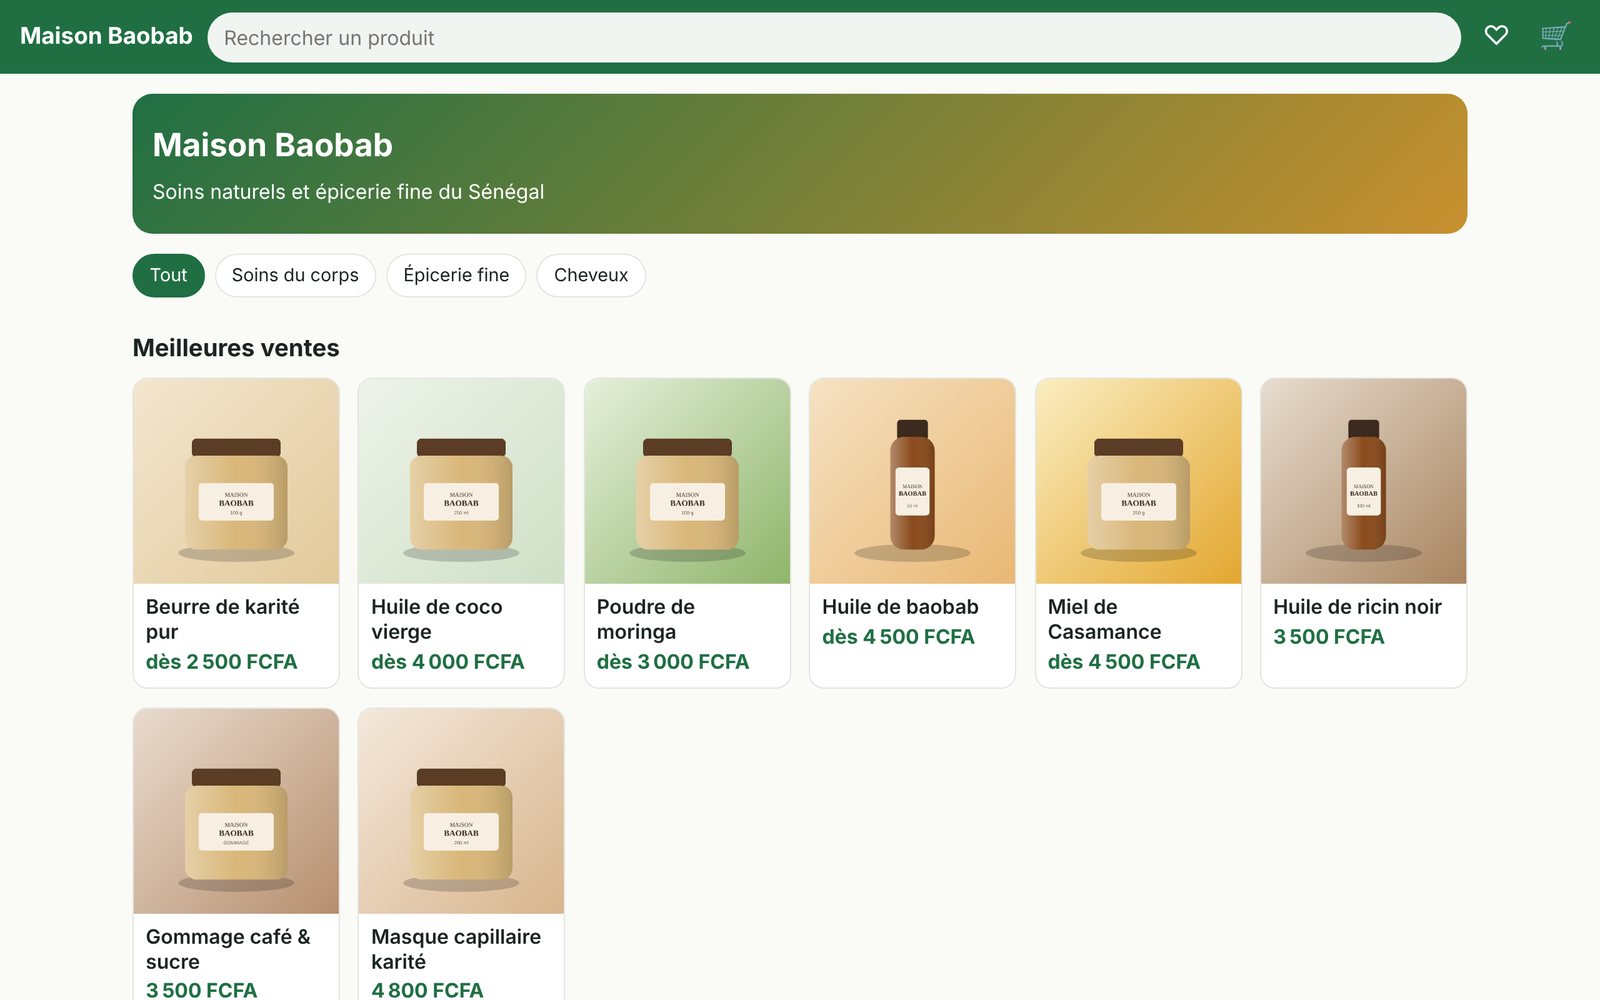Click the Miel de Casamance title
1600x1000 pixels.
[x=1104, y=619]
